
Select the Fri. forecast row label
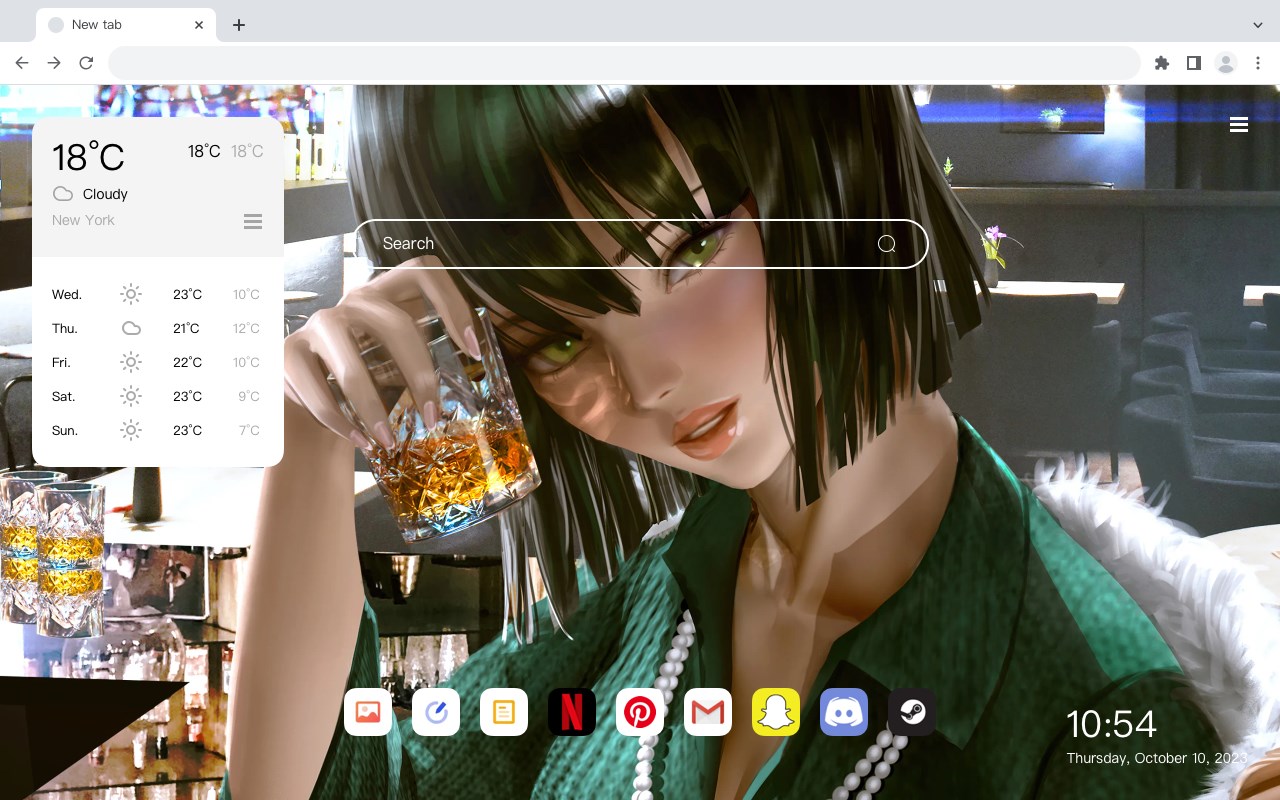click(x=61, y=363)
